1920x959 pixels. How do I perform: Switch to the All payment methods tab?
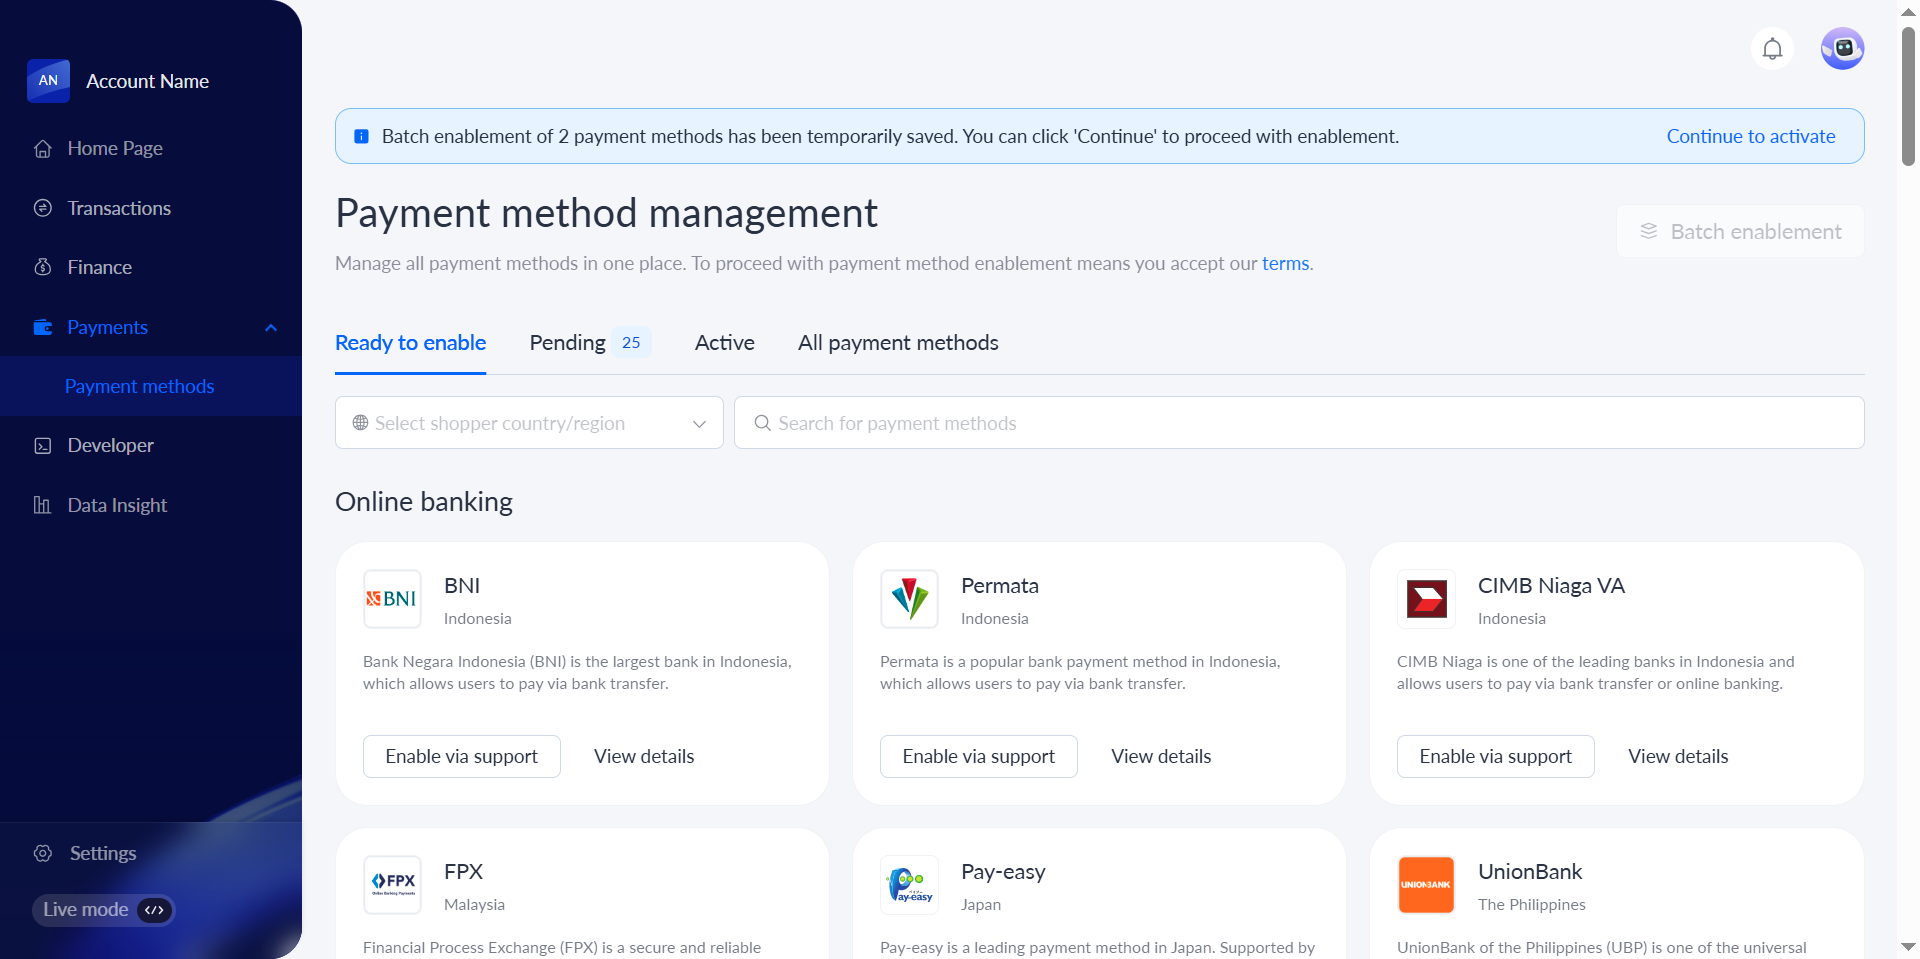pos(898,343)
